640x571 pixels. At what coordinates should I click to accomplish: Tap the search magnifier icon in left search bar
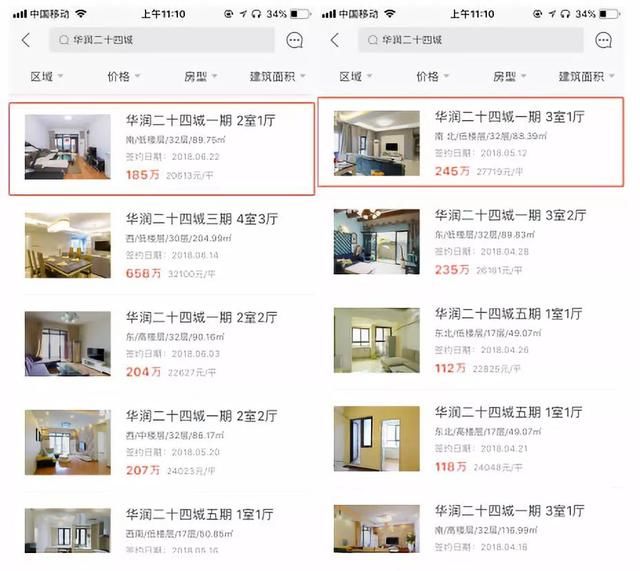pyautogui.click(x=64, y=40)
